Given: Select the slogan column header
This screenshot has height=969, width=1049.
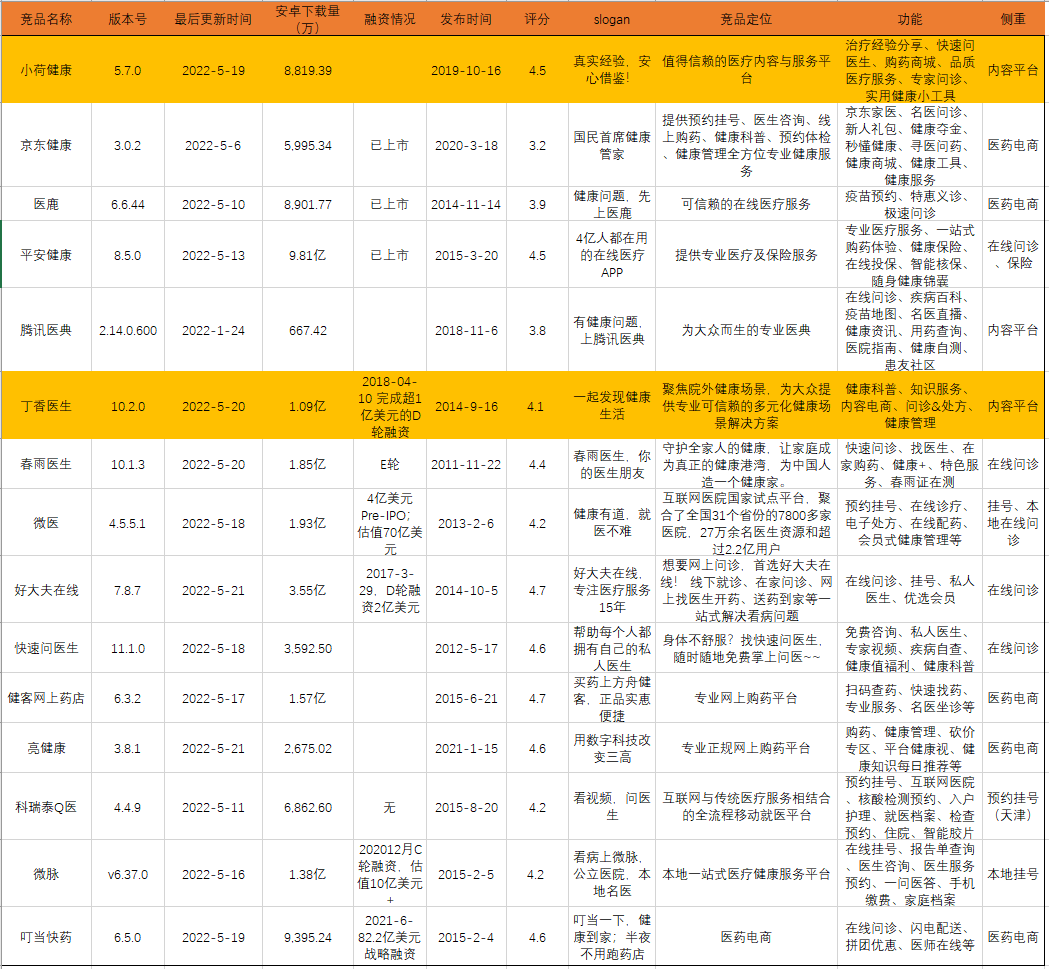Looking at the screenshot, I should coord(611,19).
